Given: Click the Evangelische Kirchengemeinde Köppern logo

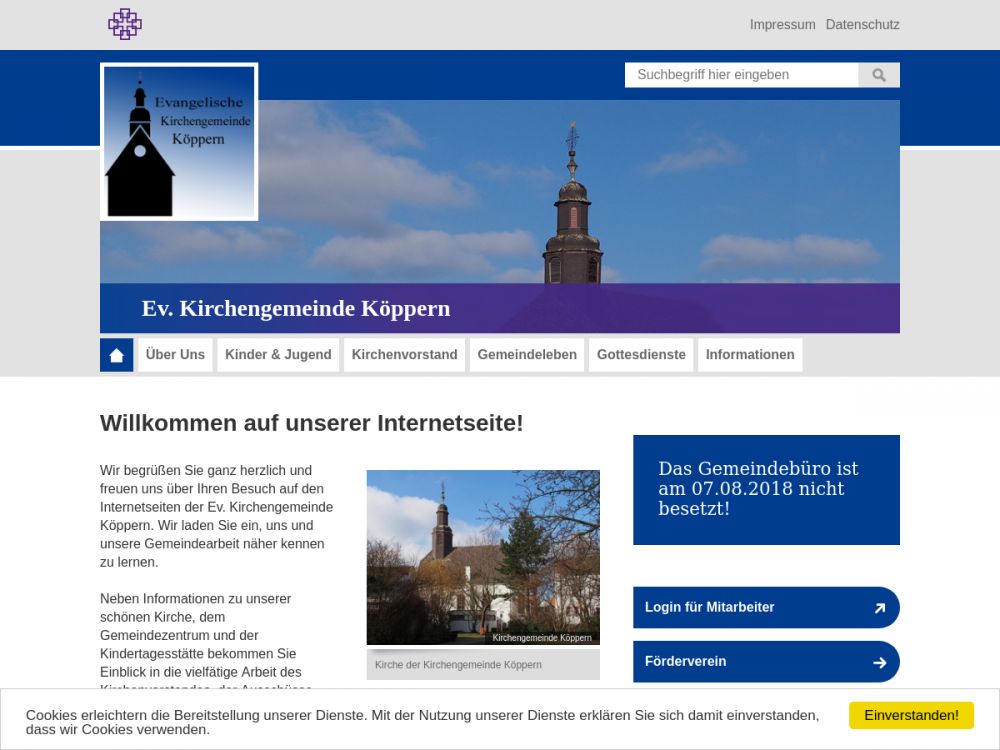Looking at the screenshot, I should (179, 141).
